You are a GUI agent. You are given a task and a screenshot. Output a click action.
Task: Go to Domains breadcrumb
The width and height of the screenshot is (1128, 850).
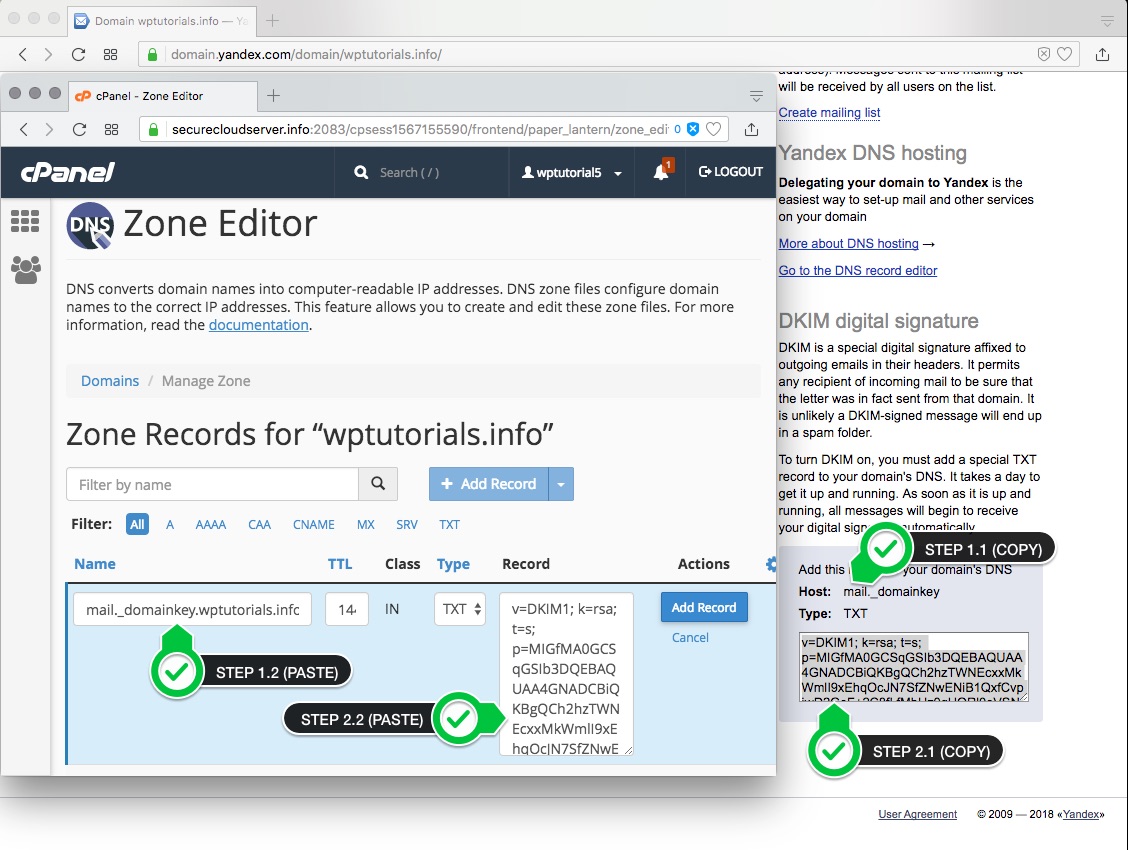110,381
